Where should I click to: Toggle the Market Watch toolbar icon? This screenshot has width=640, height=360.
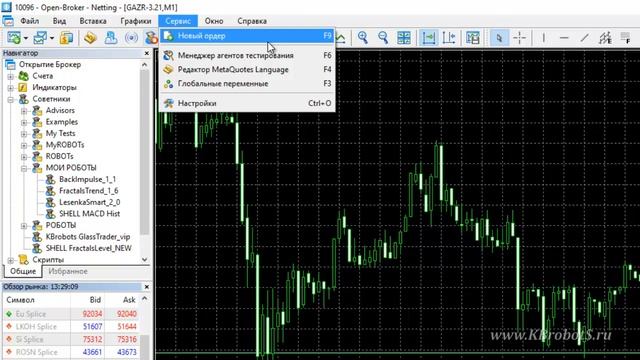pos(67,38)
